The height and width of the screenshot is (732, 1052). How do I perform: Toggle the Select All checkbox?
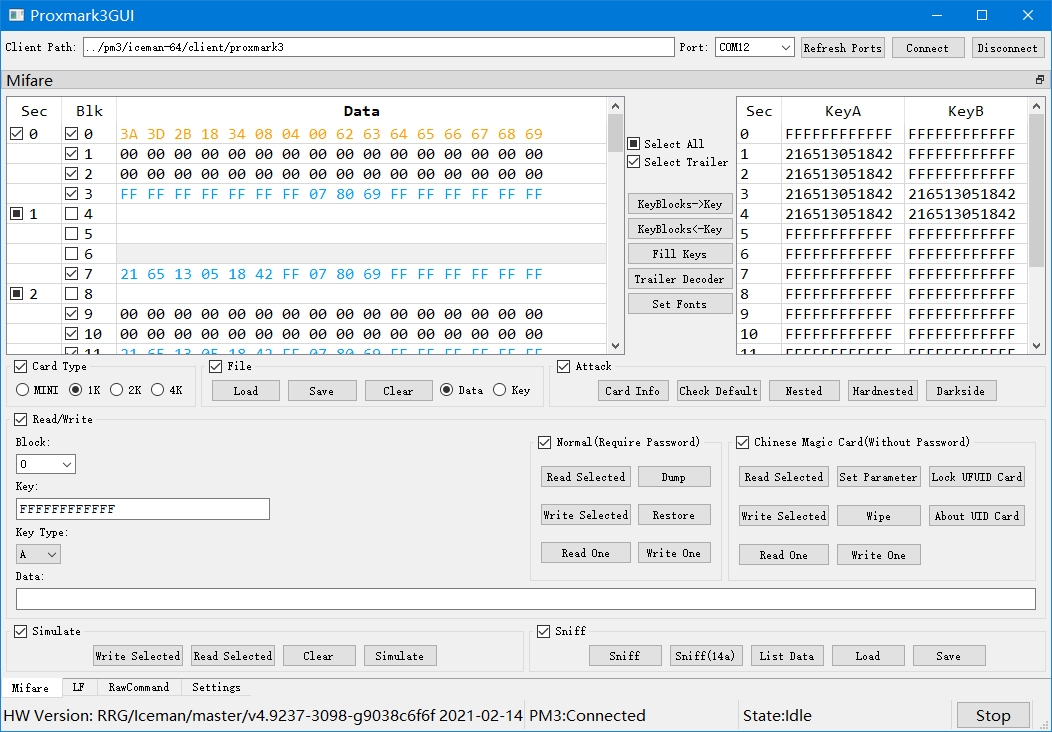pos(633,144)
